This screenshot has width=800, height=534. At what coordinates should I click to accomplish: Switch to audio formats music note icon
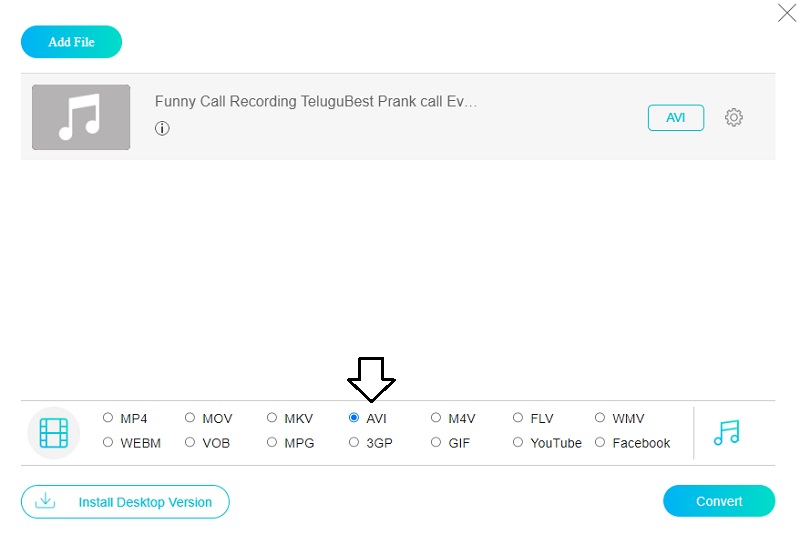click(727, 432)
